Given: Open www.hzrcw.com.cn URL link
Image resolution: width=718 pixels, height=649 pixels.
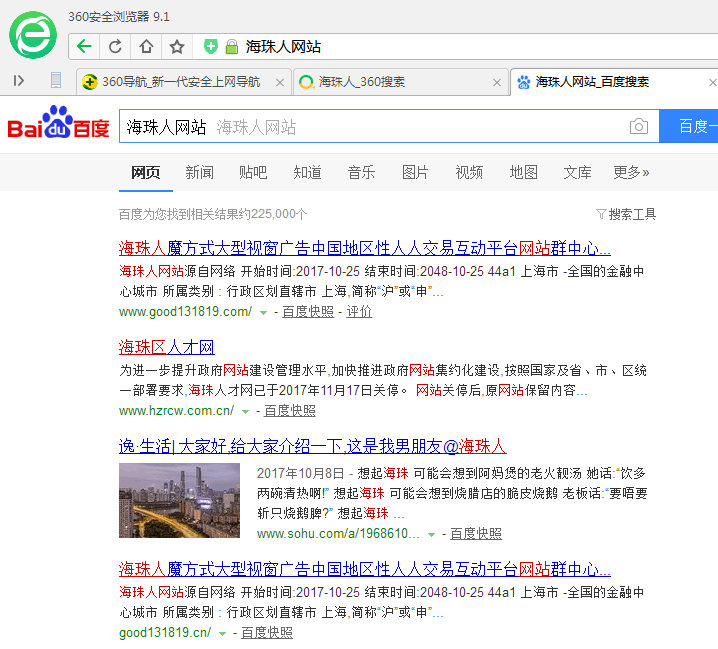Looking at the screenshot, I should 177,411.
